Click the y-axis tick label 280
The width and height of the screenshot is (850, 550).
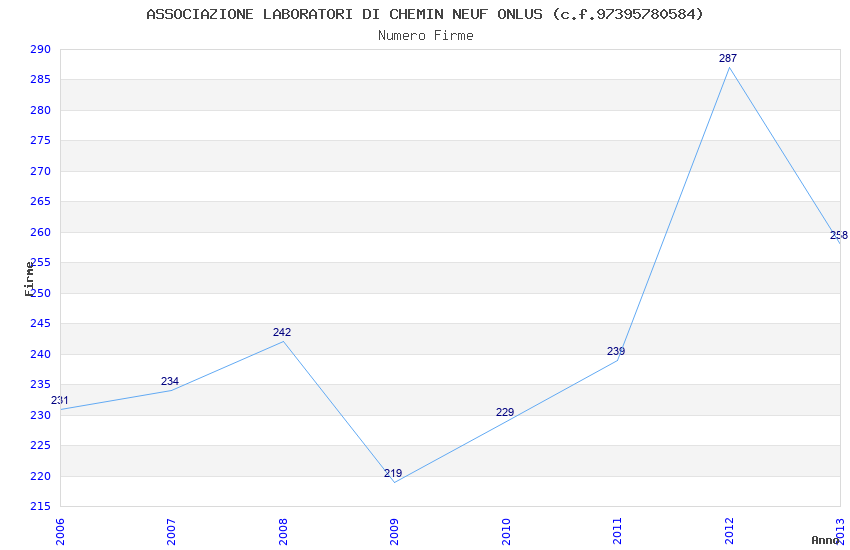[40, 110]
